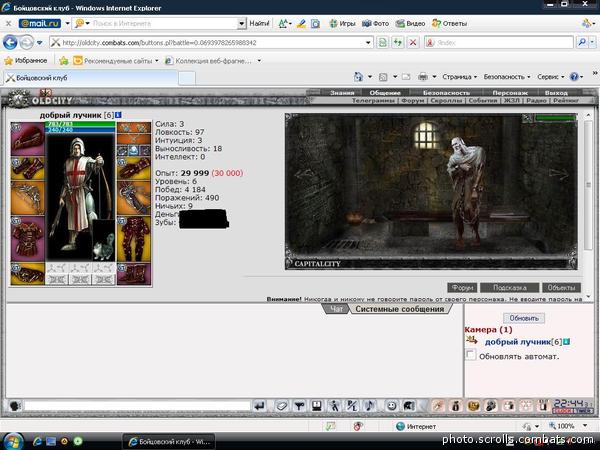Open info icon next to добрый лучник title

[x=118, y=115]
